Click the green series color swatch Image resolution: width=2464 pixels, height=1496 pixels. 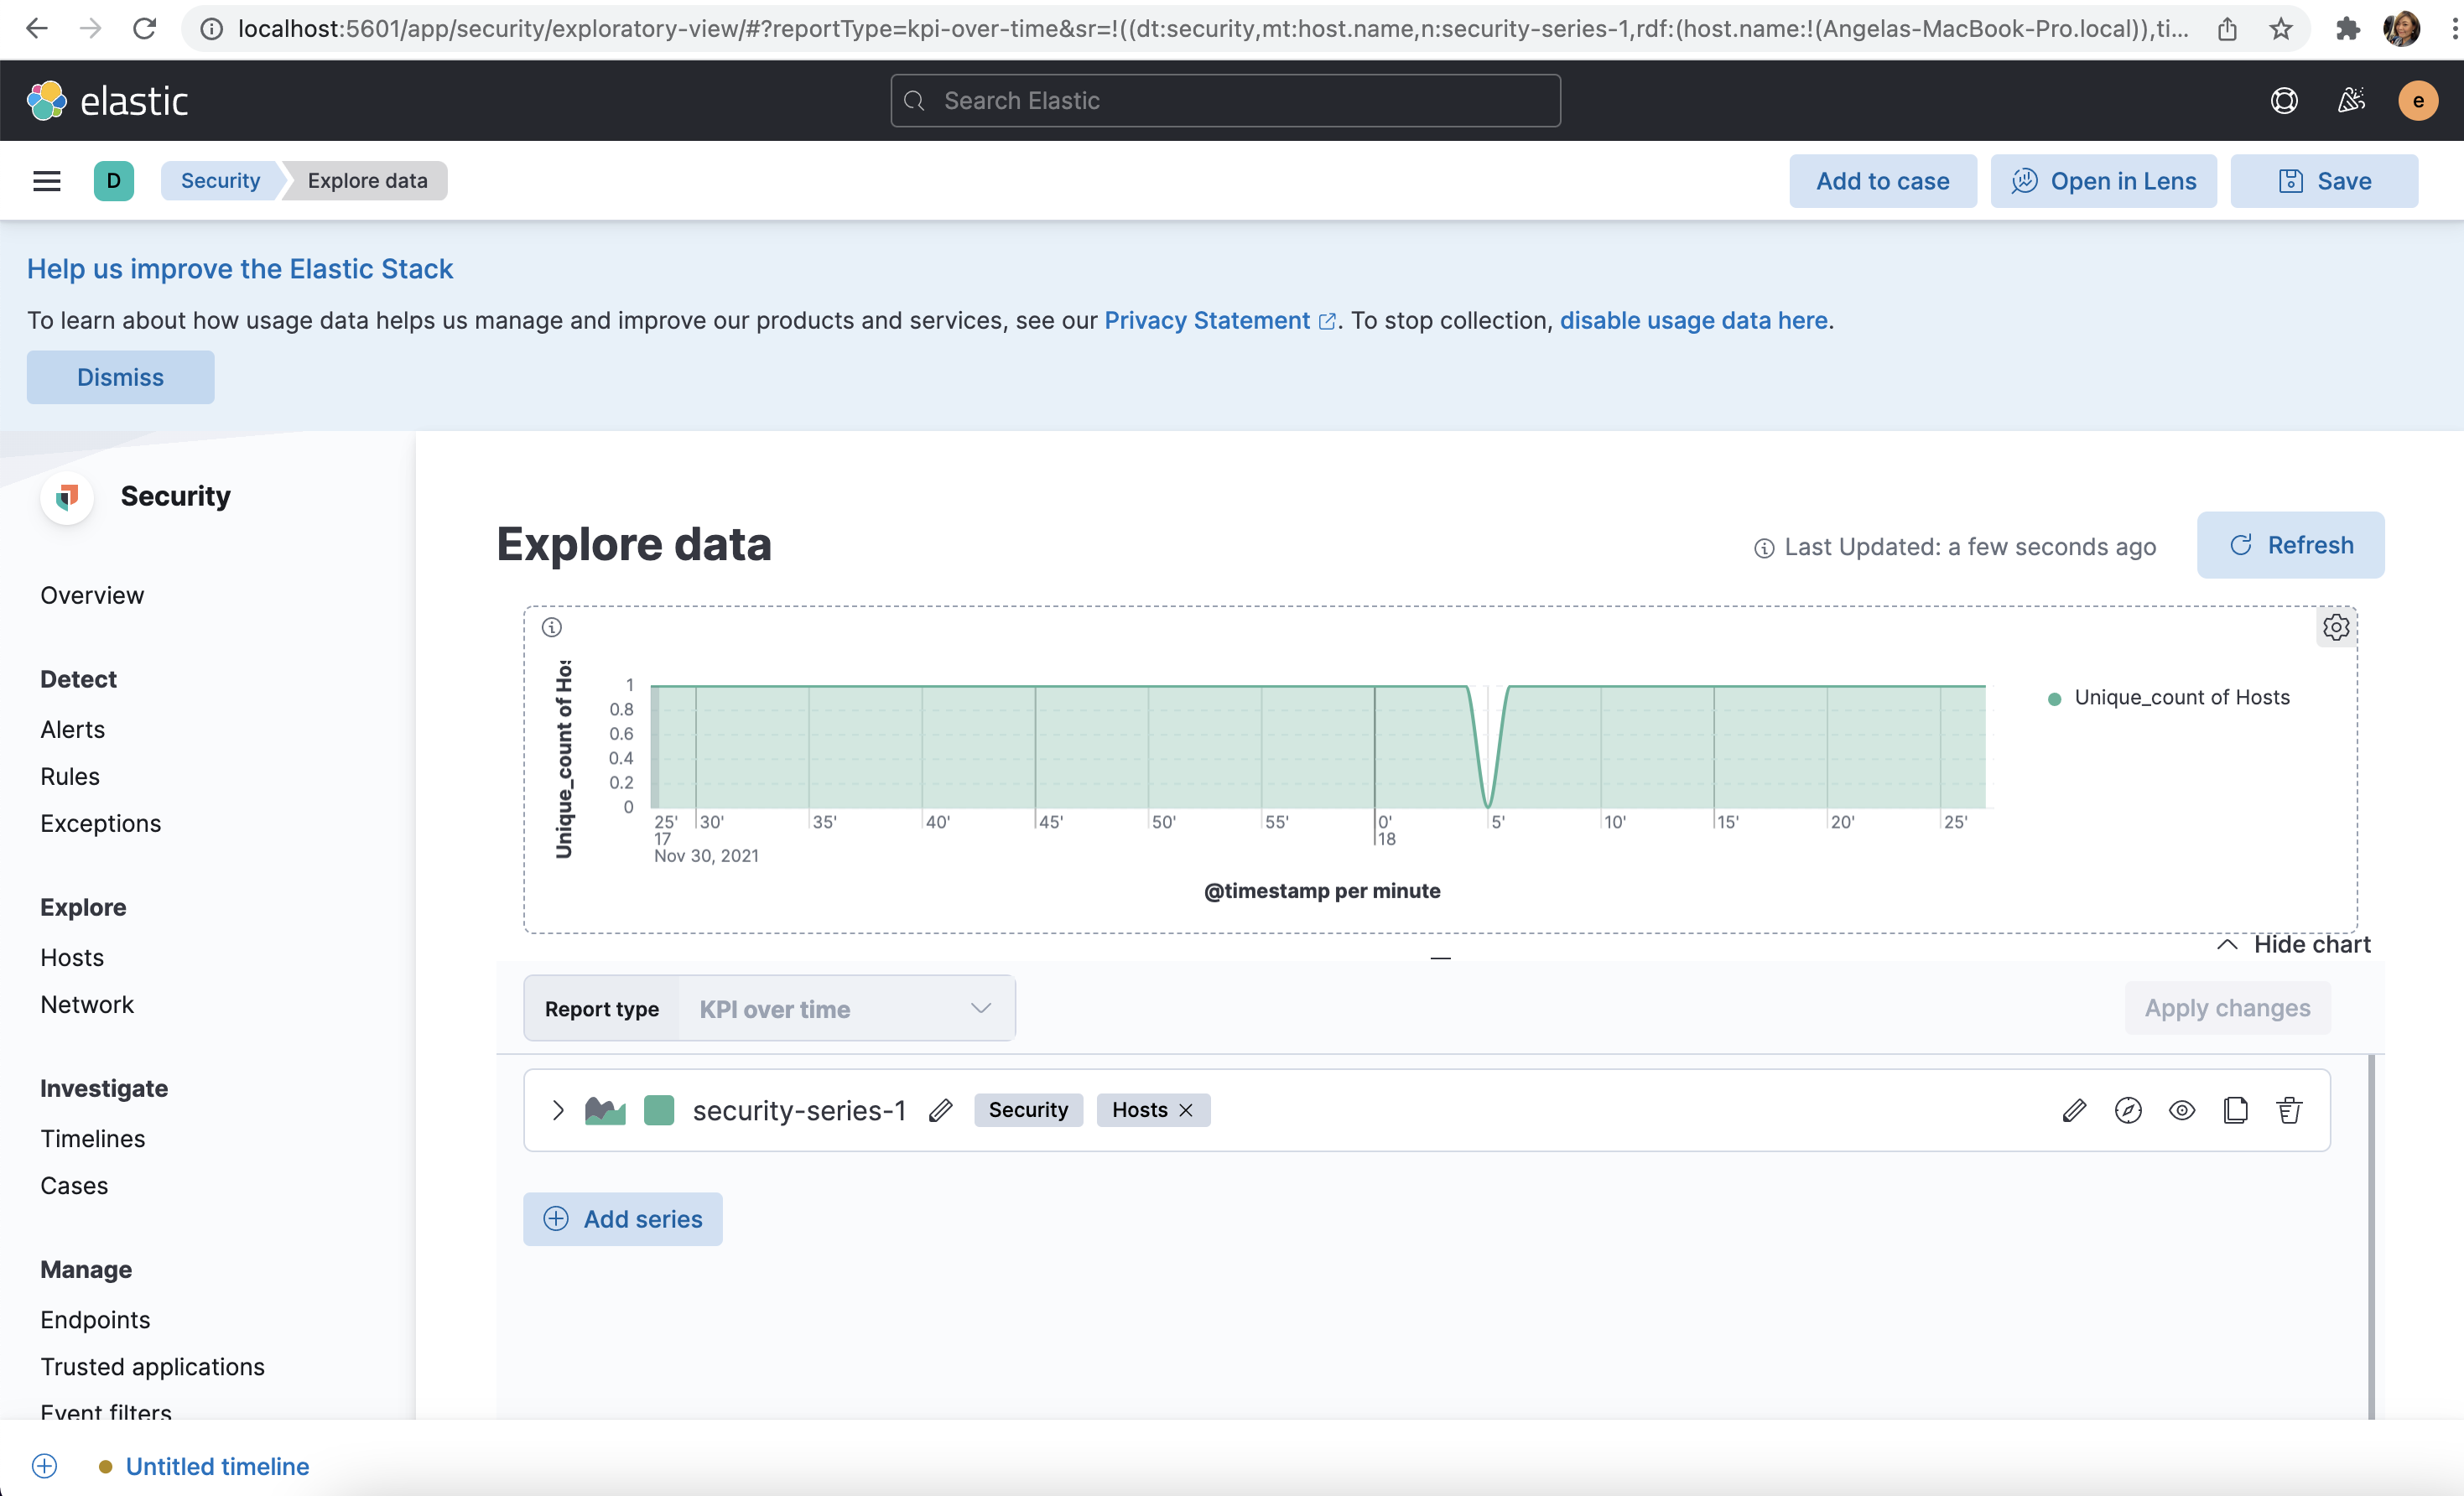tap(658, 1110)
